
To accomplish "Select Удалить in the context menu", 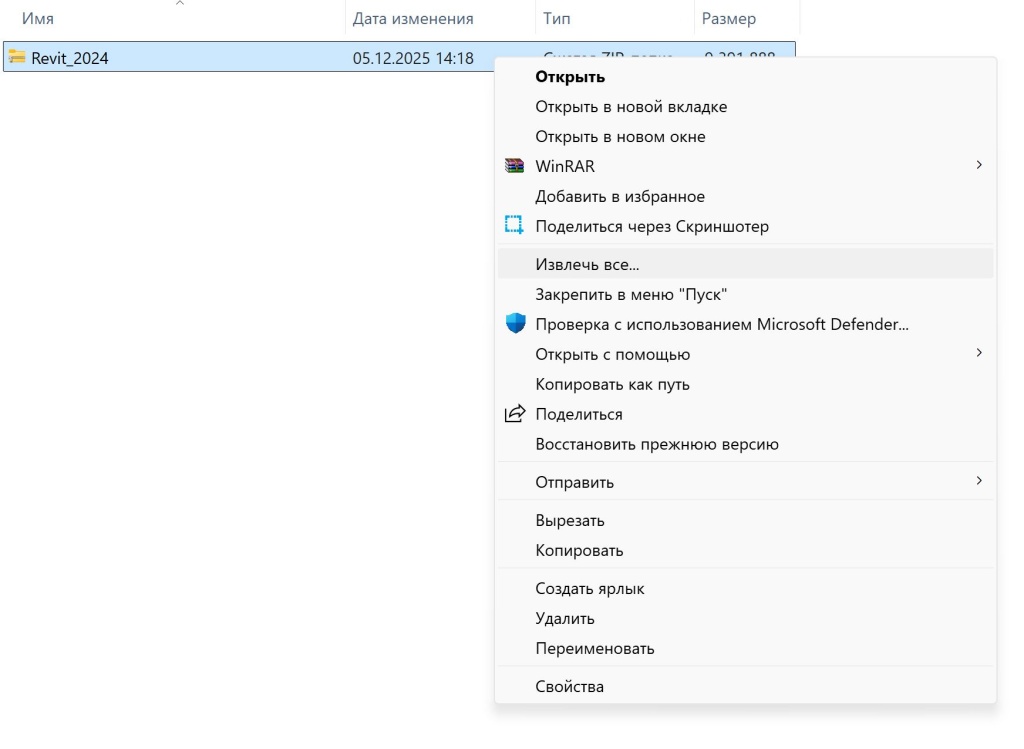I will [x=745, y=618].
